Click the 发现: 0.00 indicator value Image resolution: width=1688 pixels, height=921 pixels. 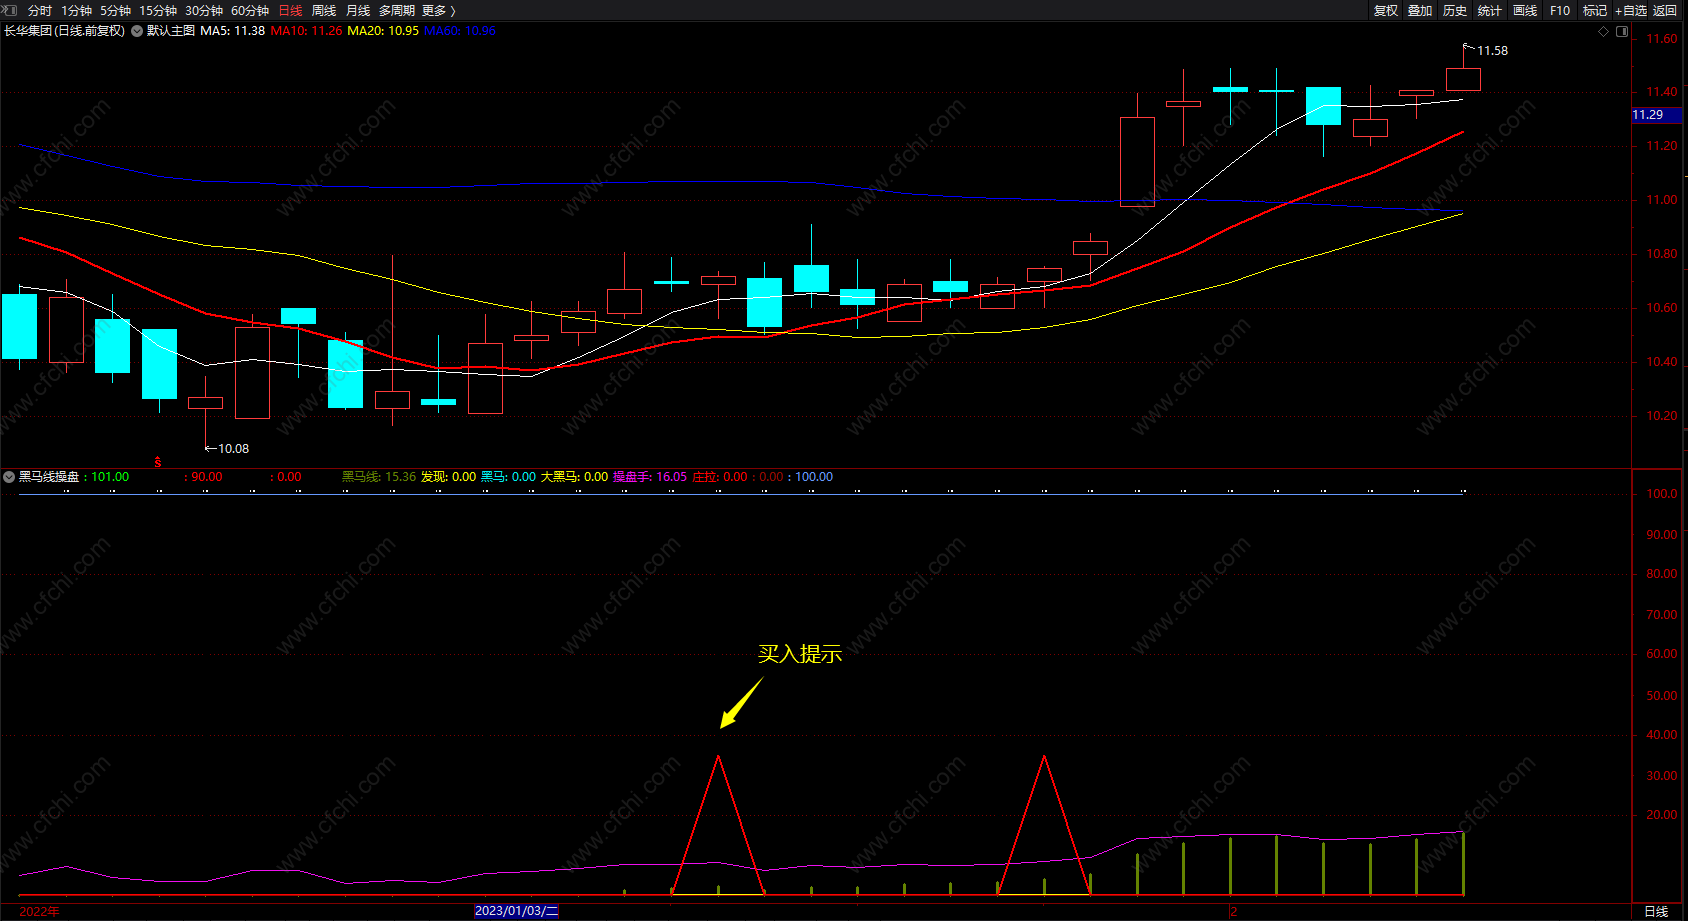448,477
